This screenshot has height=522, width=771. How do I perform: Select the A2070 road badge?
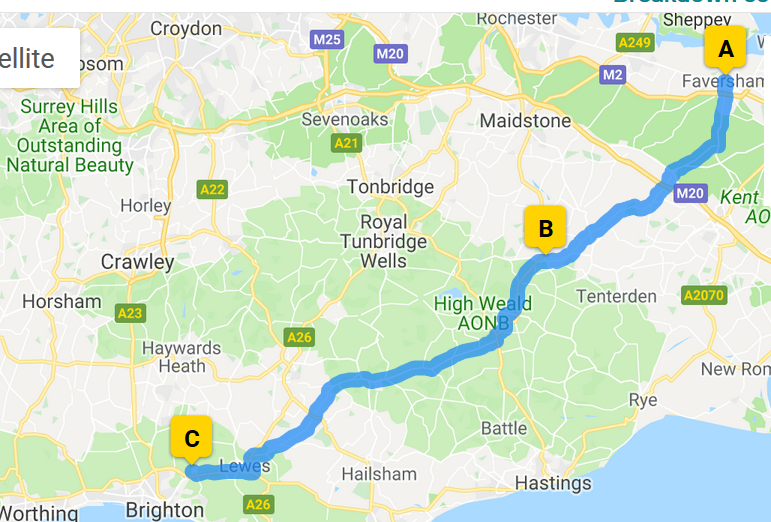(704, 295)
